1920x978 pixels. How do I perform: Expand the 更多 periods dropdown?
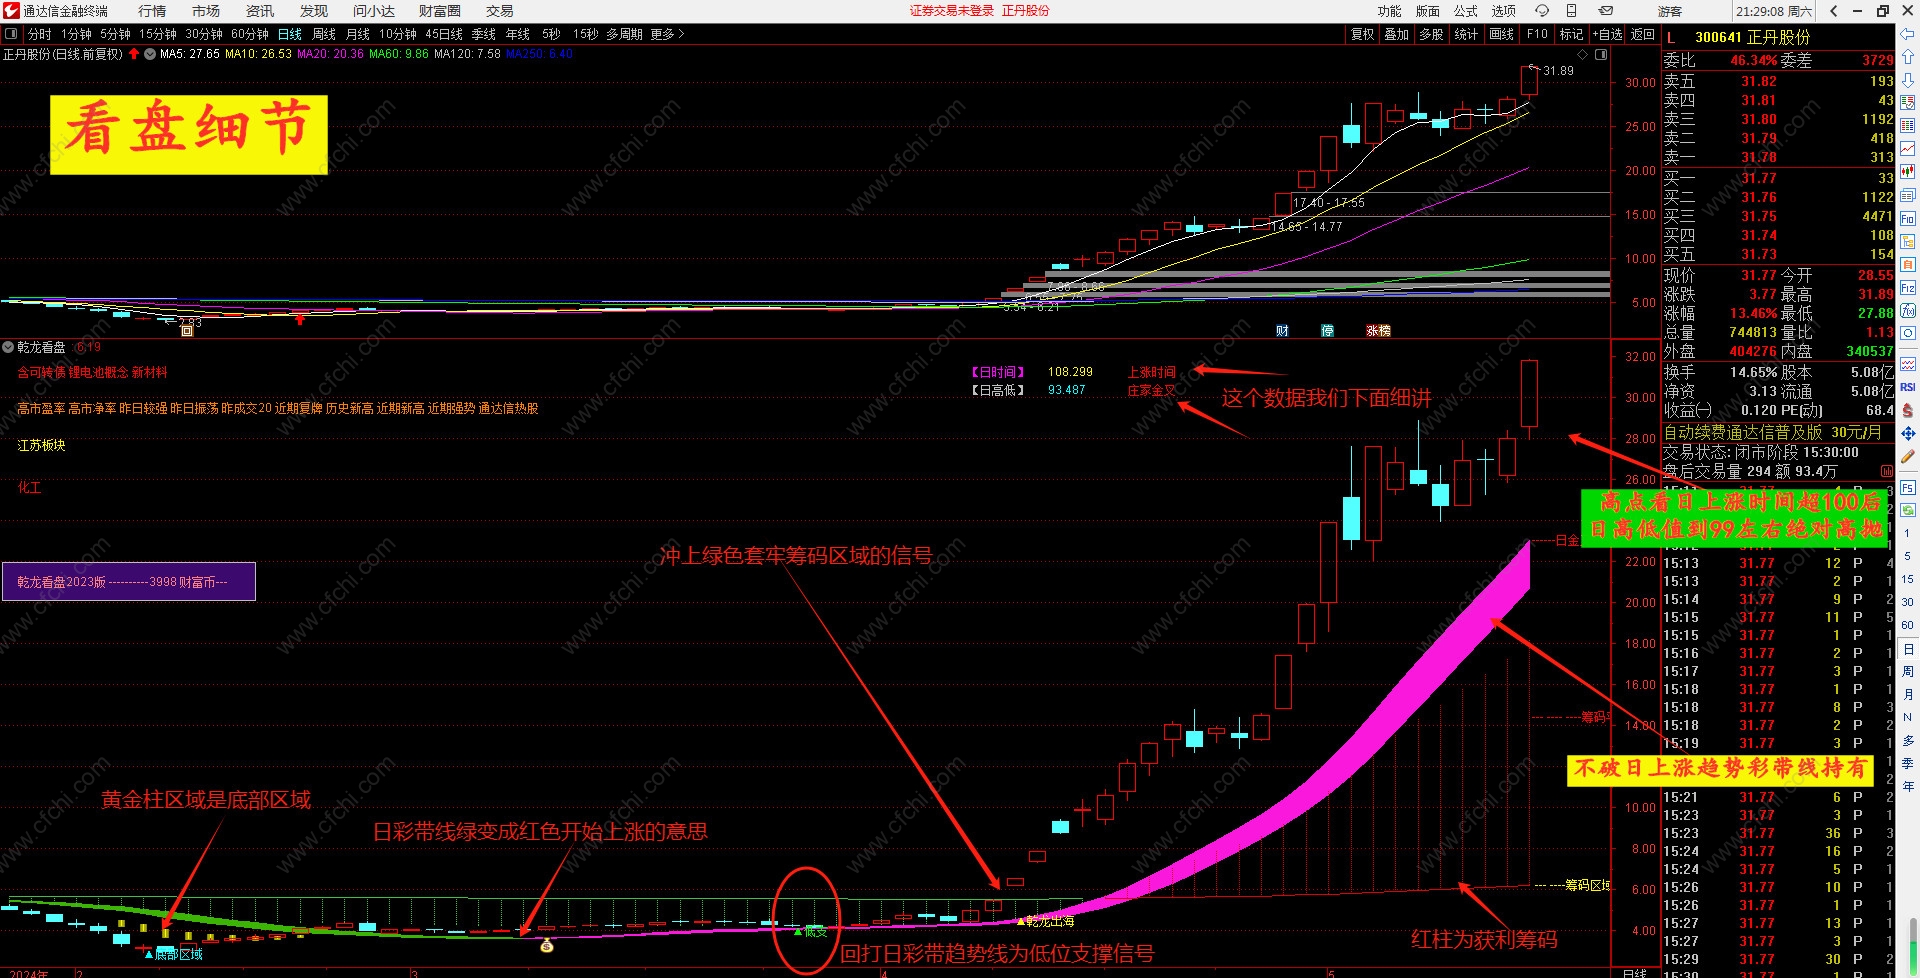[x=667, y=34]
